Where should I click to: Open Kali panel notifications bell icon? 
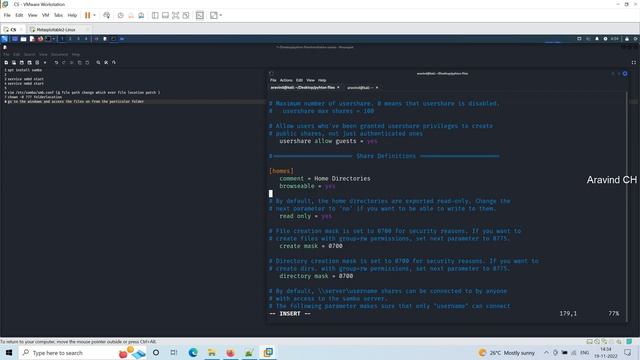597,39
